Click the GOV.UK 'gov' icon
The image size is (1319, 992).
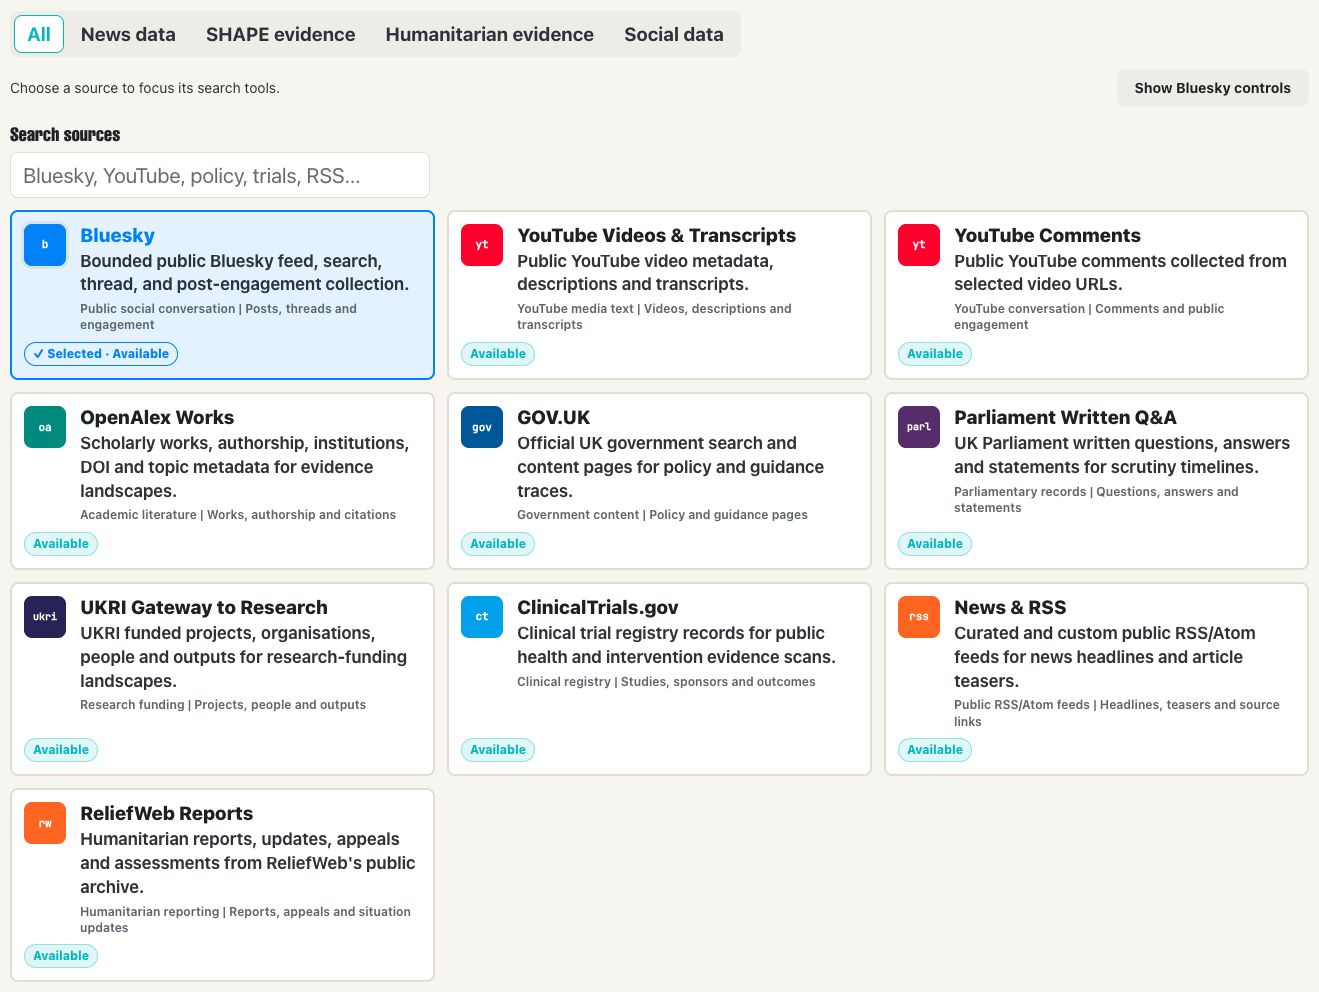482,427
